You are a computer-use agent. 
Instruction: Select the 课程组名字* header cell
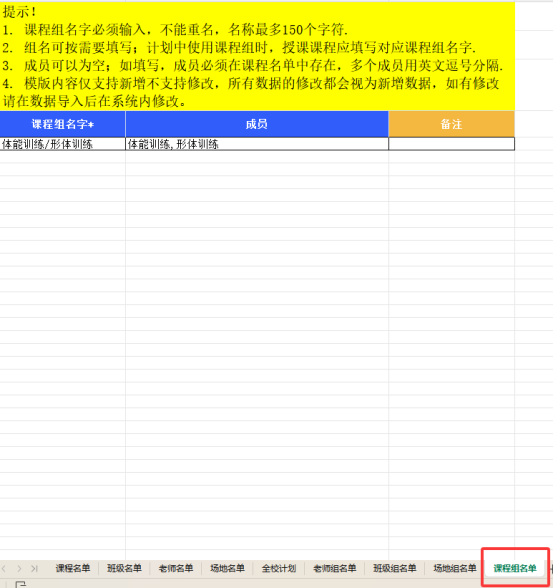[63, 124]
